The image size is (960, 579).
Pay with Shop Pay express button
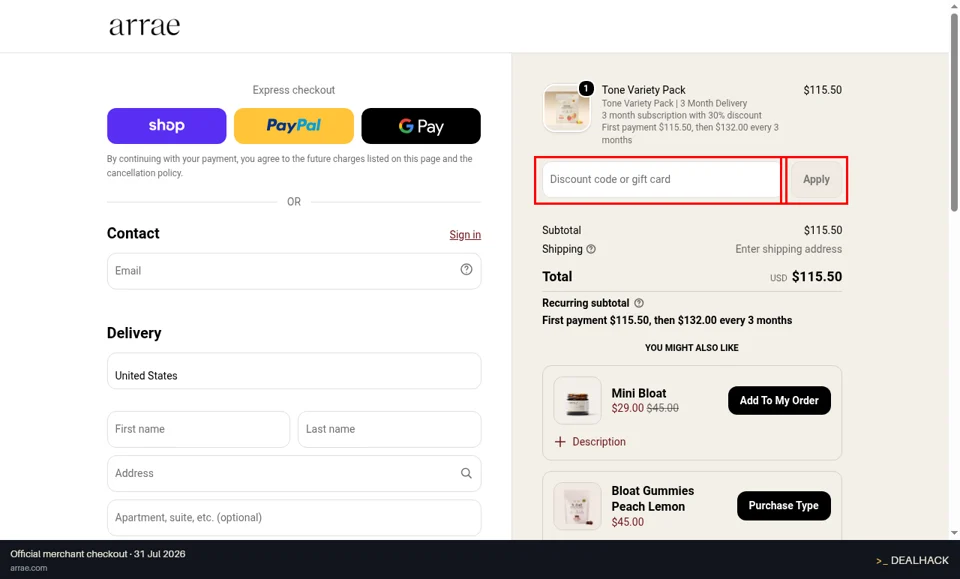167,126
